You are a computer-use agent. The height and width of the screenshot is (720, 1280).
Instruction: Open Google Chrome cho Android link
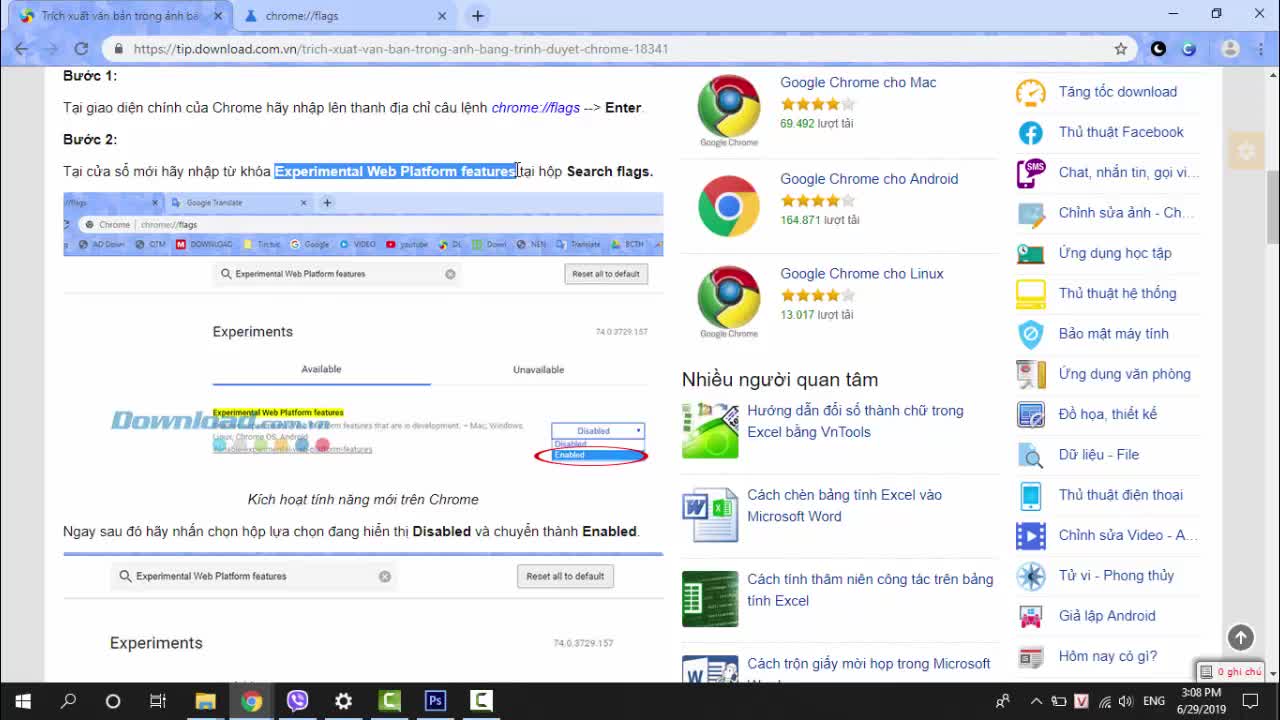tap(869, 178)
